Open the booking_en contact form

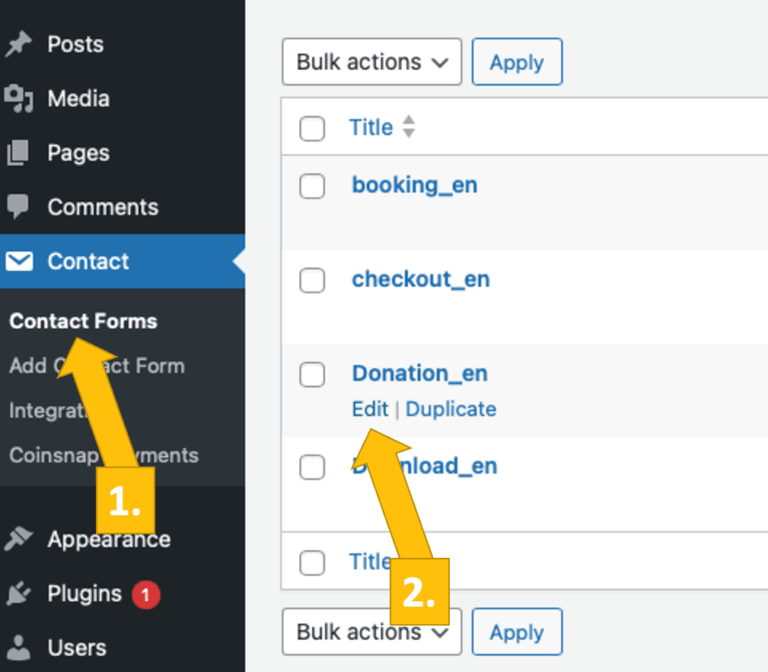(414, 186)
